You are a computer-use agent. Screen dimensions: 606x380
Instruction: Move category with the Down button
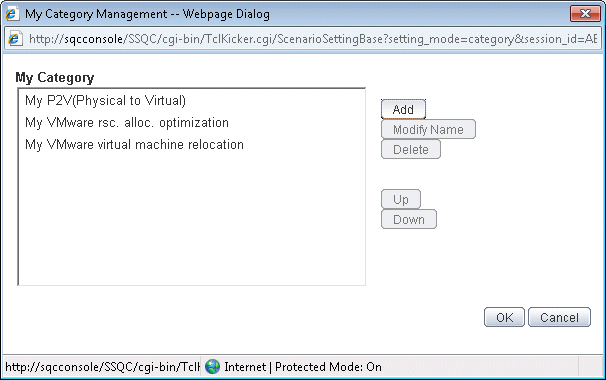(x=409, y=220)
